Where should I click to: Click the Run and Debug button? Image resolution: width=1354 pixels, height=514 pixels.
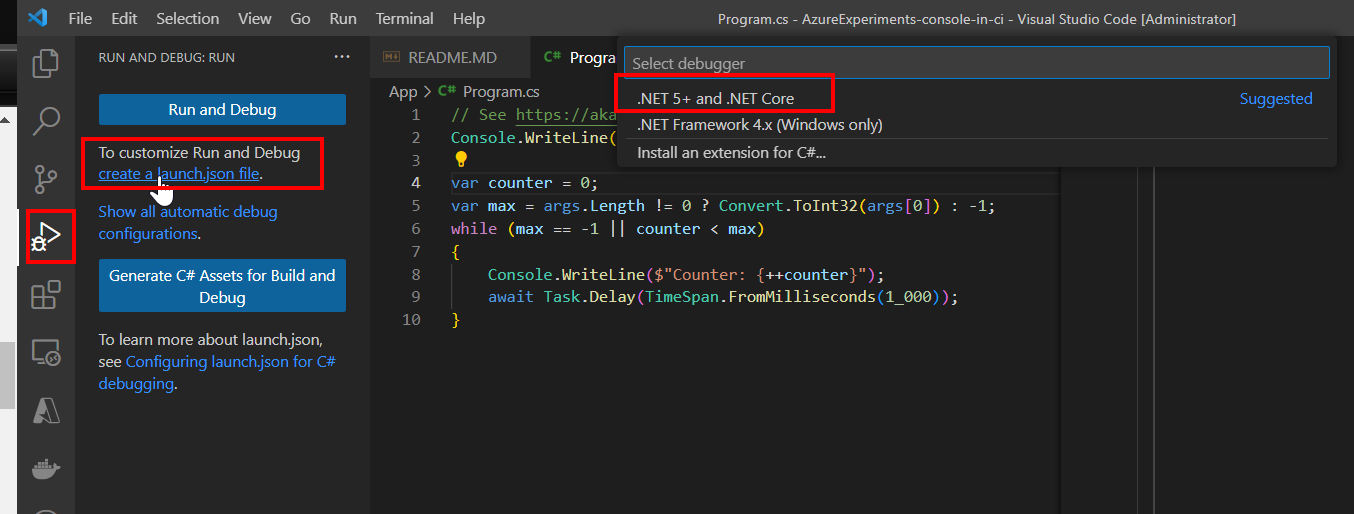pos(222,110)
